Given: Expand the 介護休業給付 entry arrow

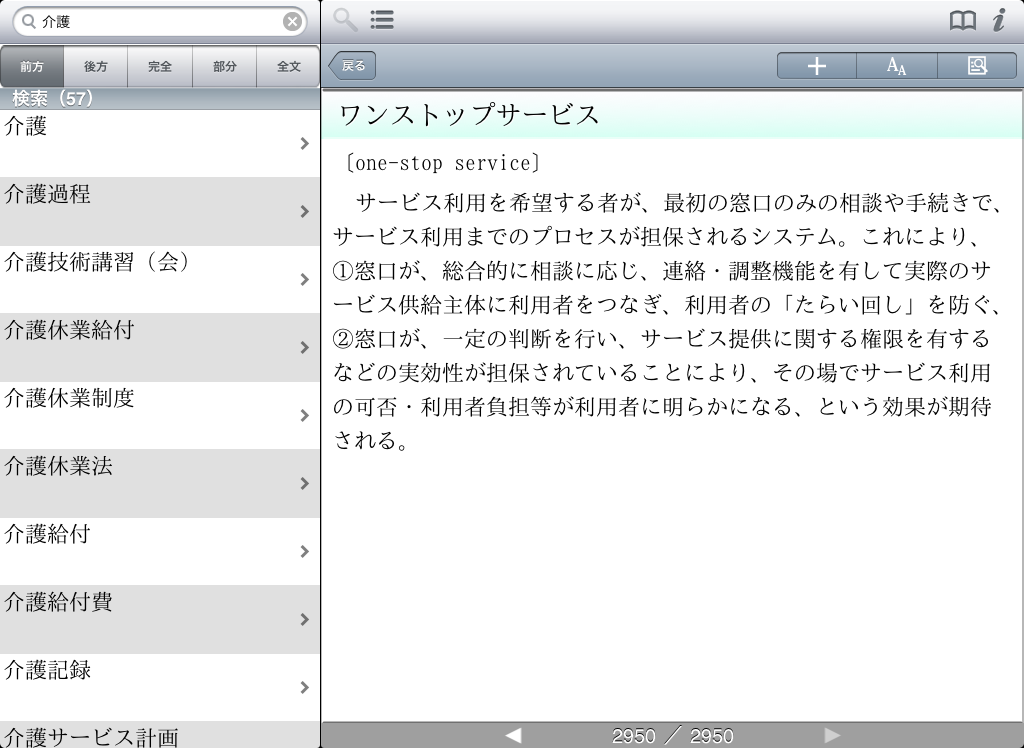Looking at the screenshot, I should point(304,347).
